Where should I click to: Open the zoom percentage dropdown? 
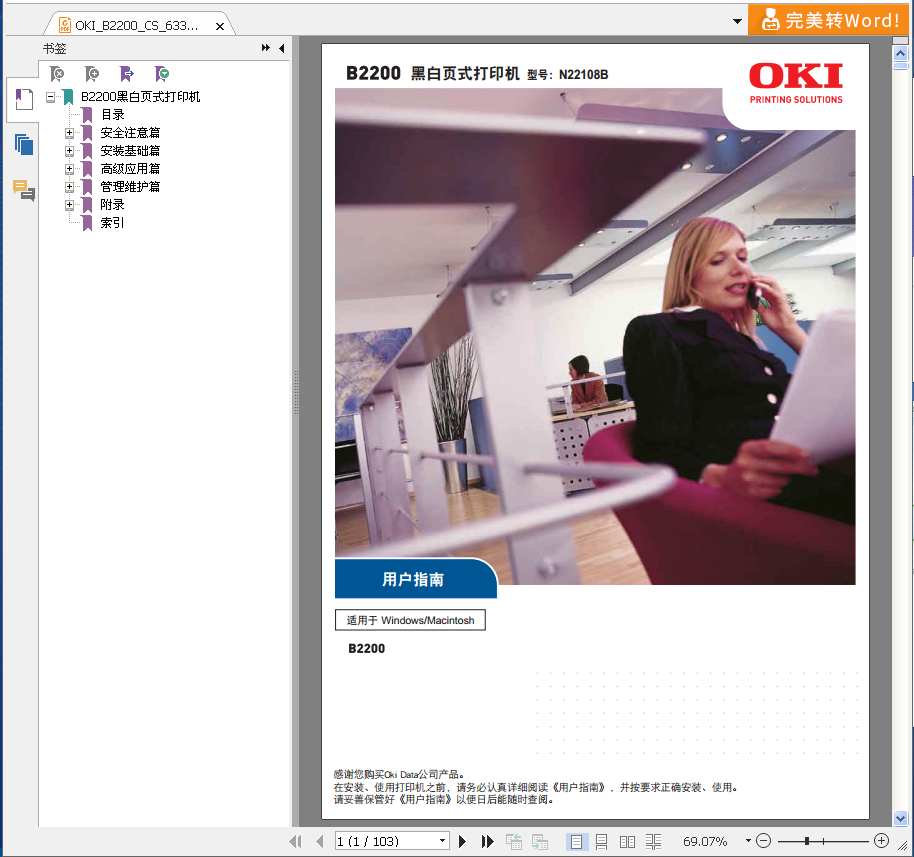tap(748, 841)
